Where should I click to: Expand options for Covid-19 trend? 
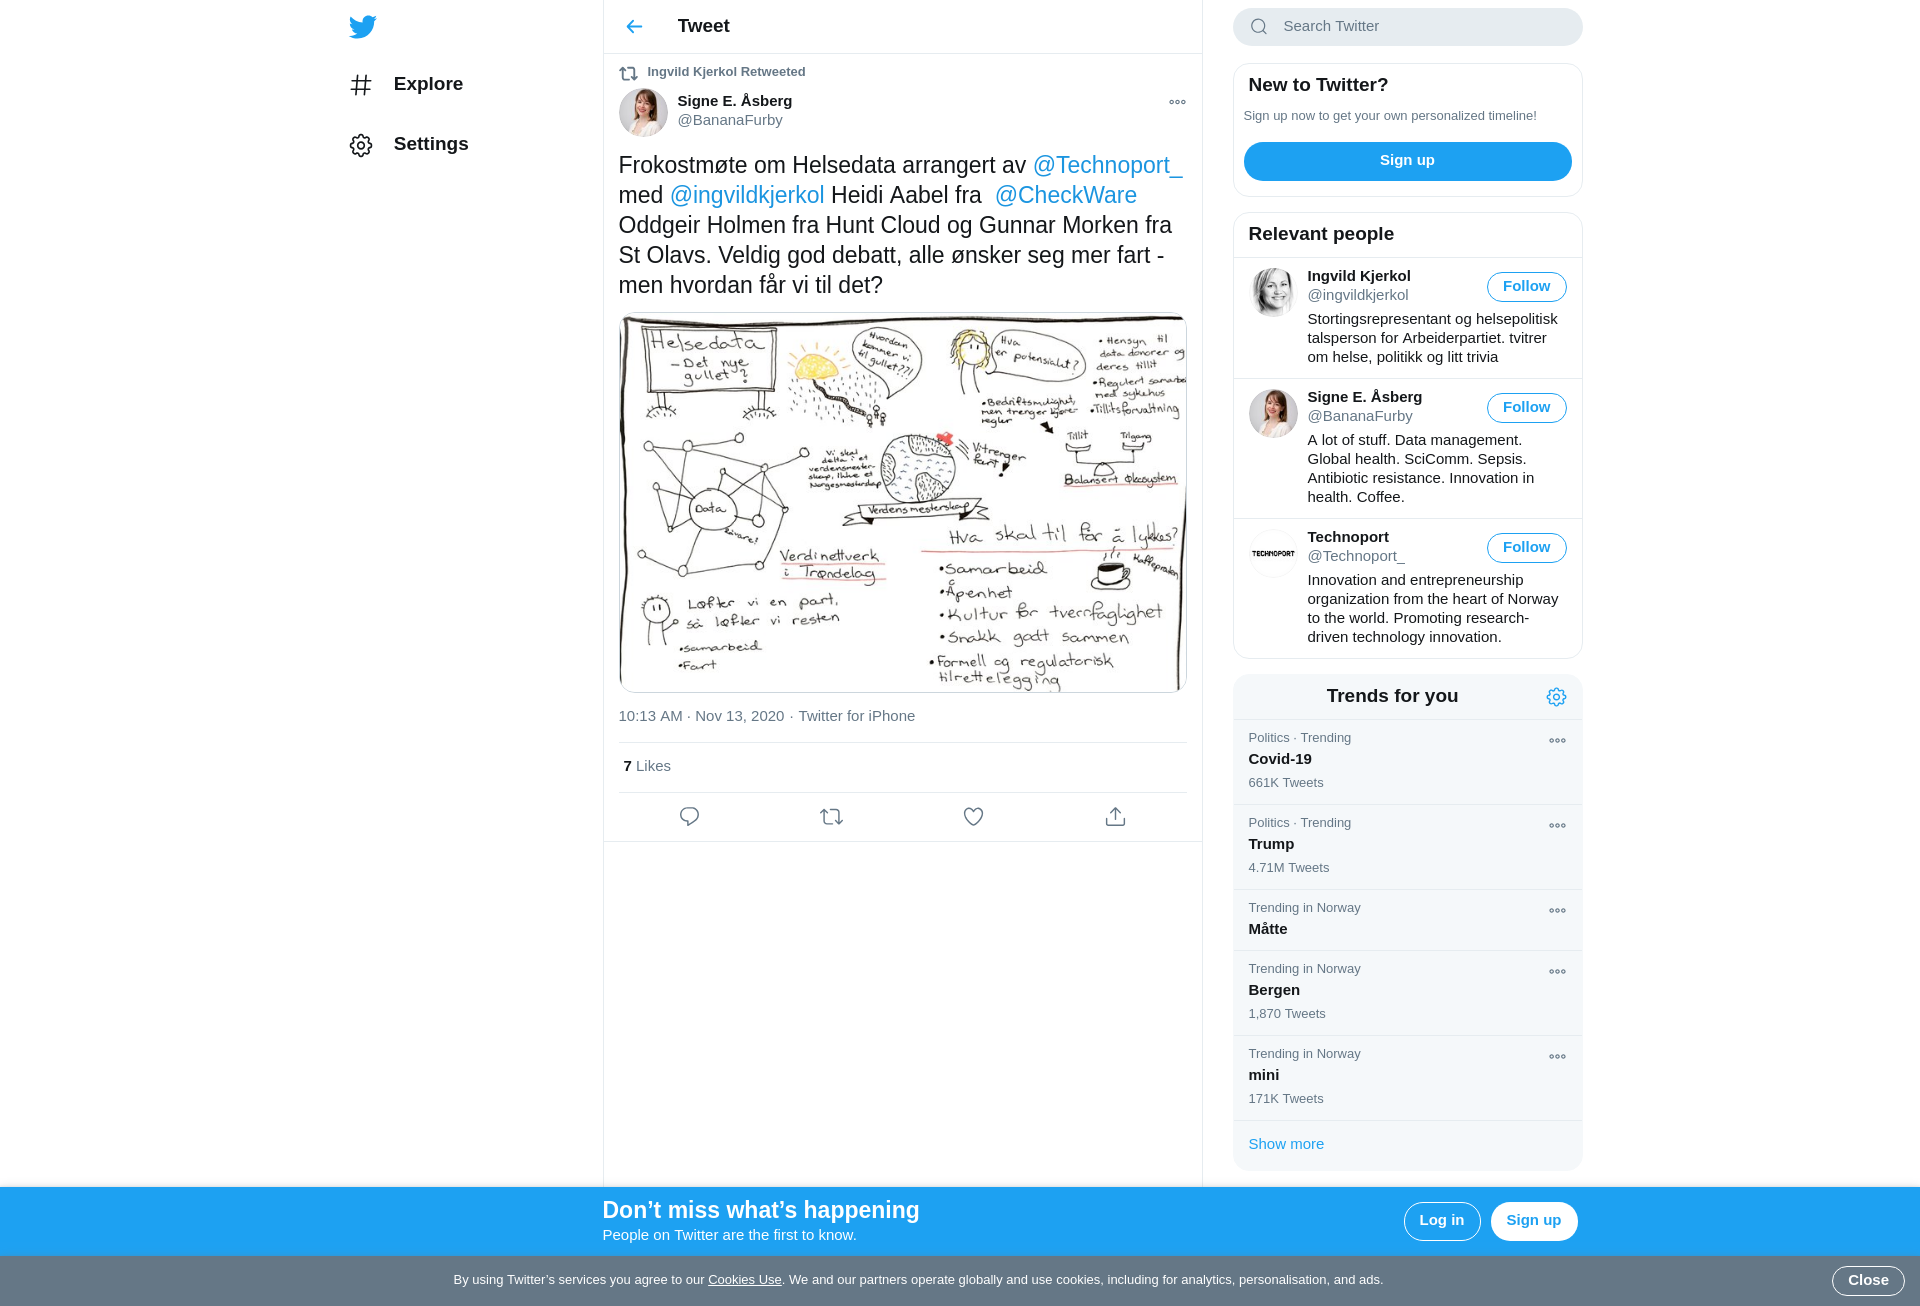1557,741
